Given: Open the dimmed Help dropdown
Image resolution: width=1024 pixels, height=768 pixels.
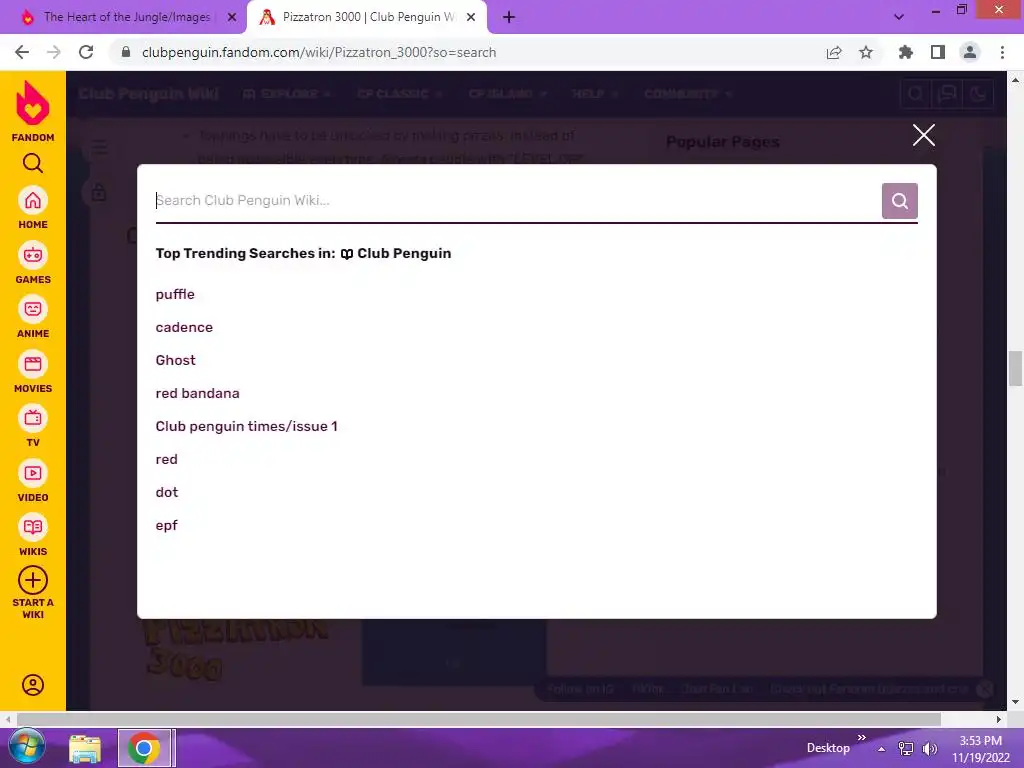Looking at the screenshot, I should (x=595, y=94).
